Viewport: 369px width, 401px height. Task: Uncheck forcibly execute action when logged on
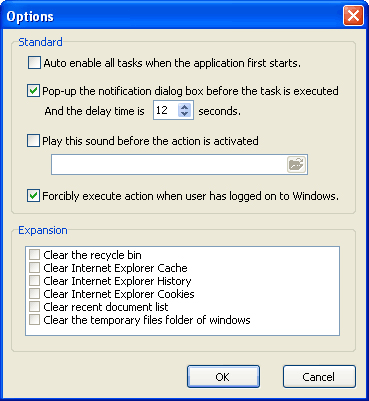(33, 196)
